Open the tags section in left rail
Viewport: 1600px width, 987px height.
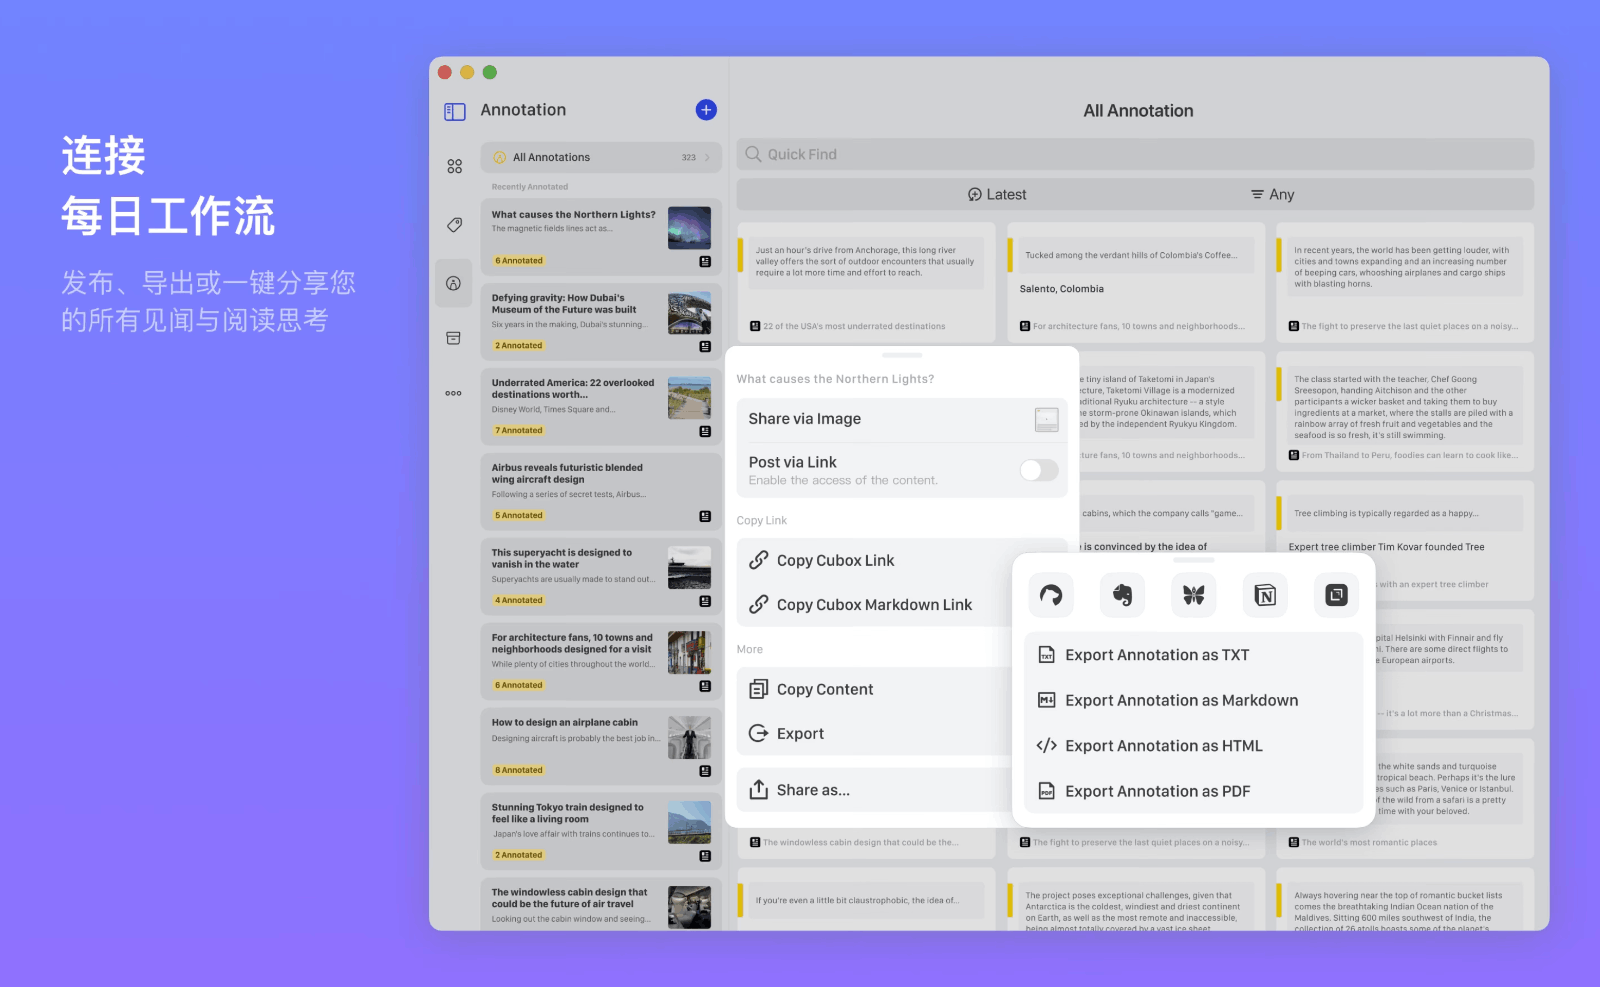[x=454, y=225]
